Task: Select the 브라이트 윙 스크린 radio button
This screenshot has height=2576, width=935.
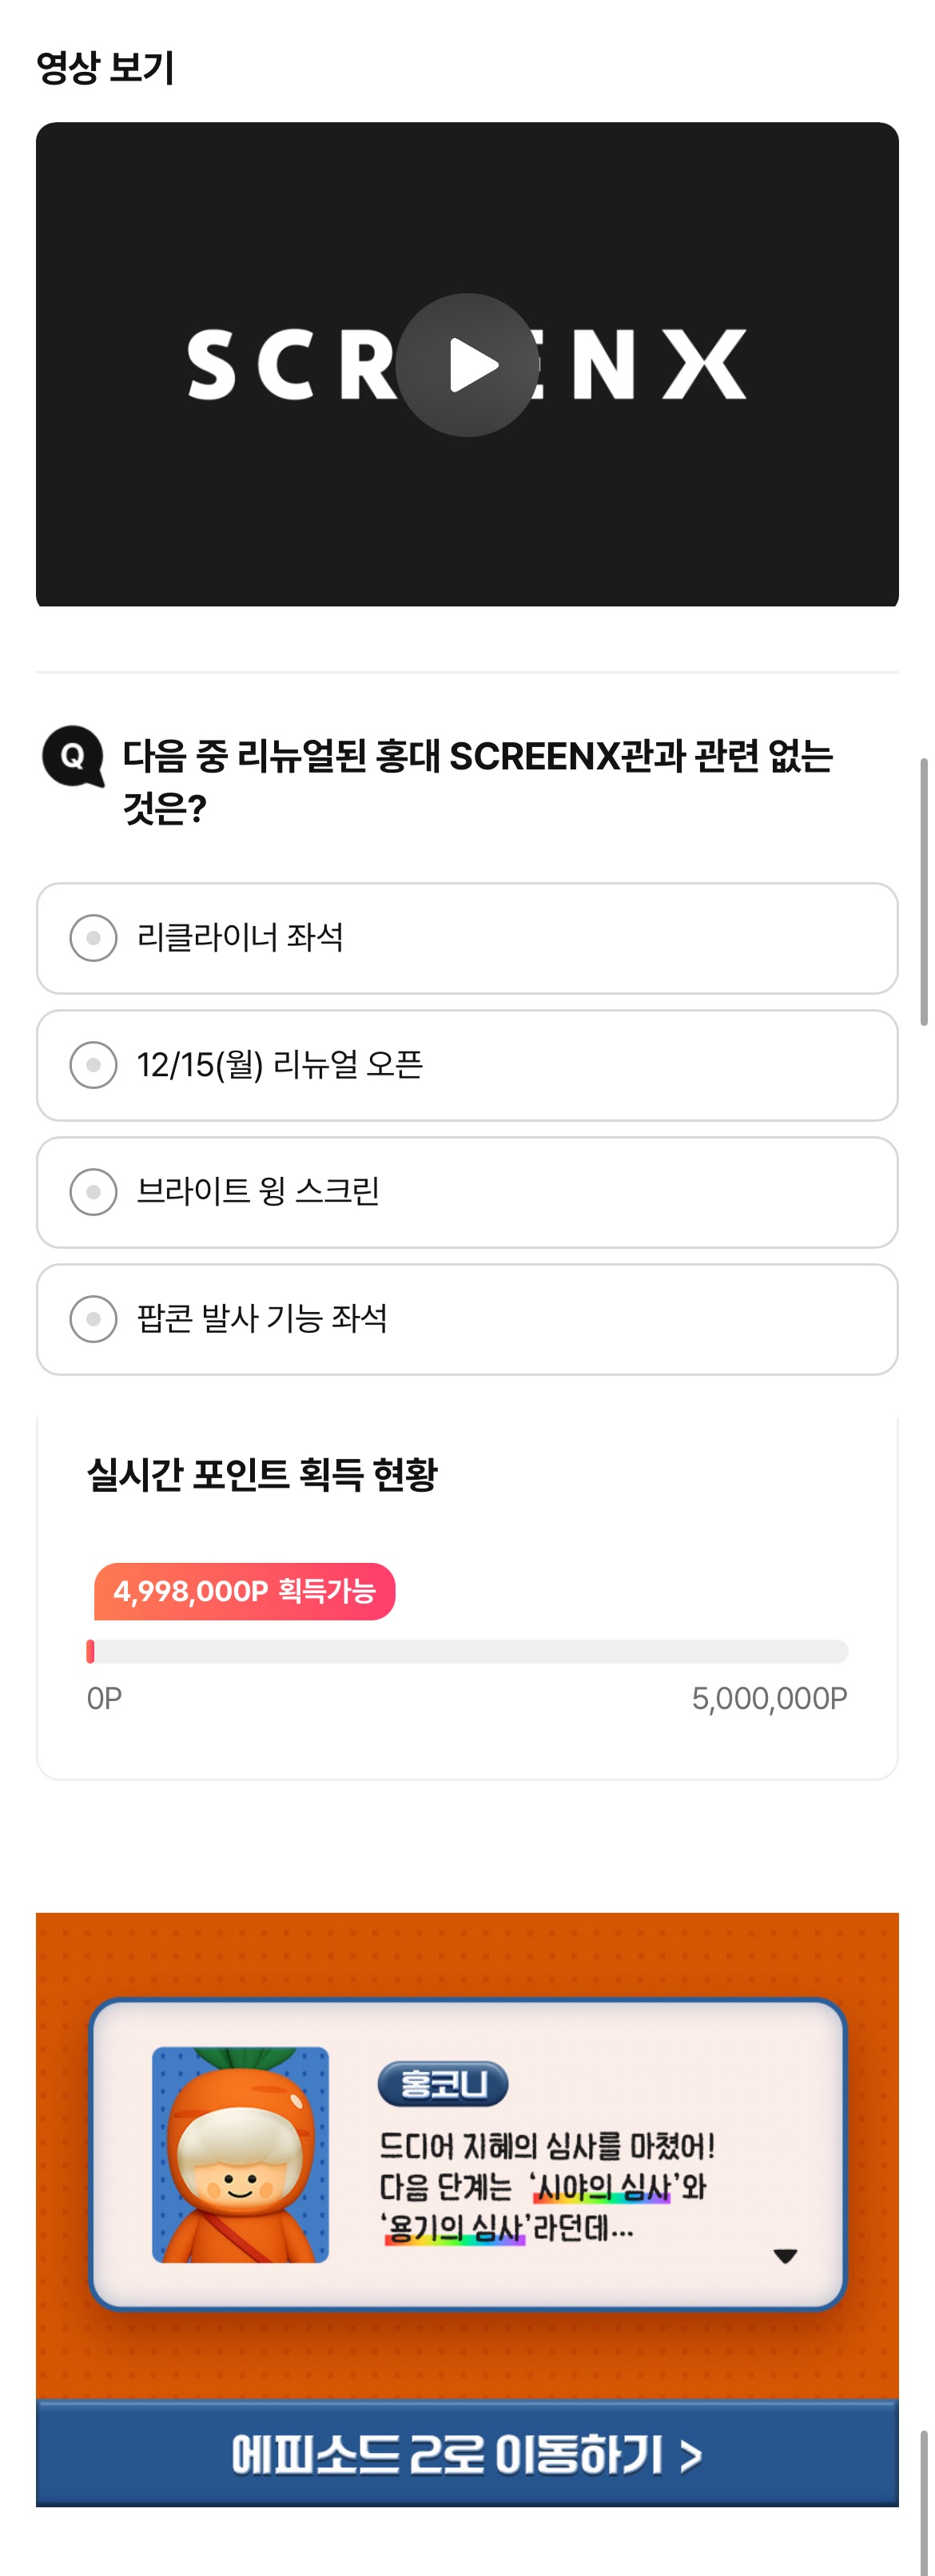Action: click(x=93, y=1192)
